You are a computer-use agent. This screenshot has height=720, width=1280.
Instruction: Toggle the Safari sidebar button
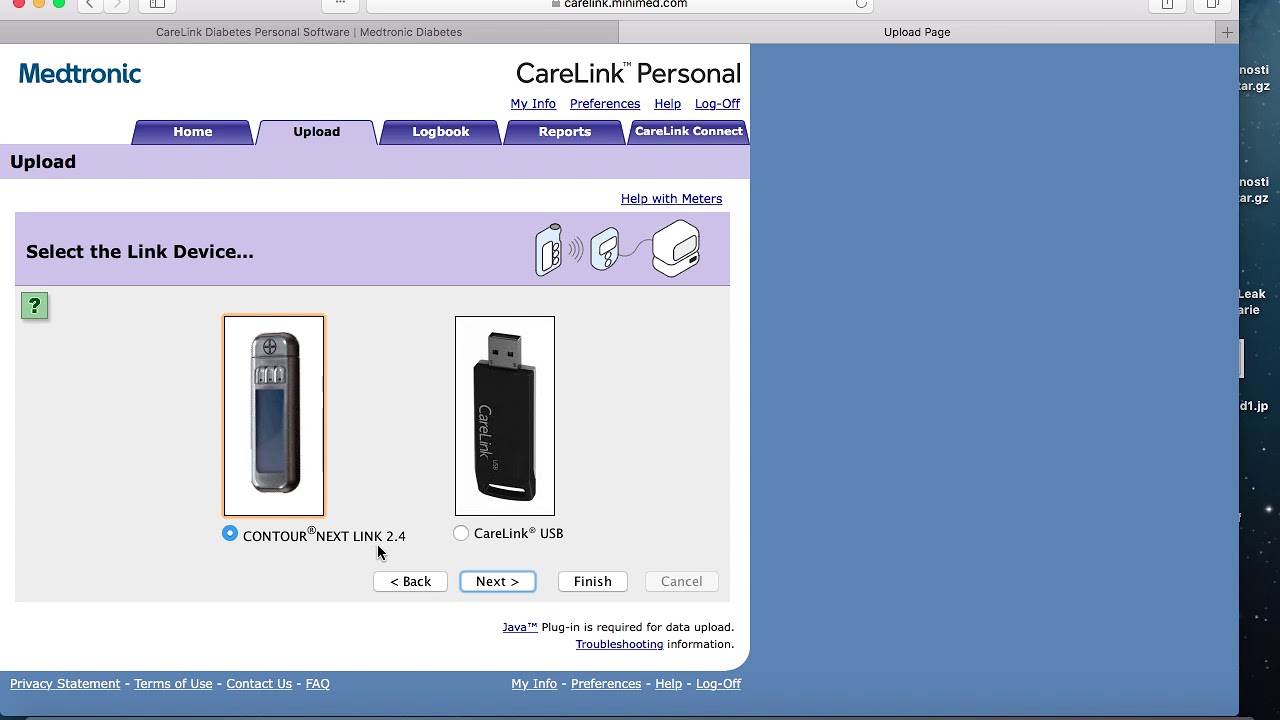point(157,4)
